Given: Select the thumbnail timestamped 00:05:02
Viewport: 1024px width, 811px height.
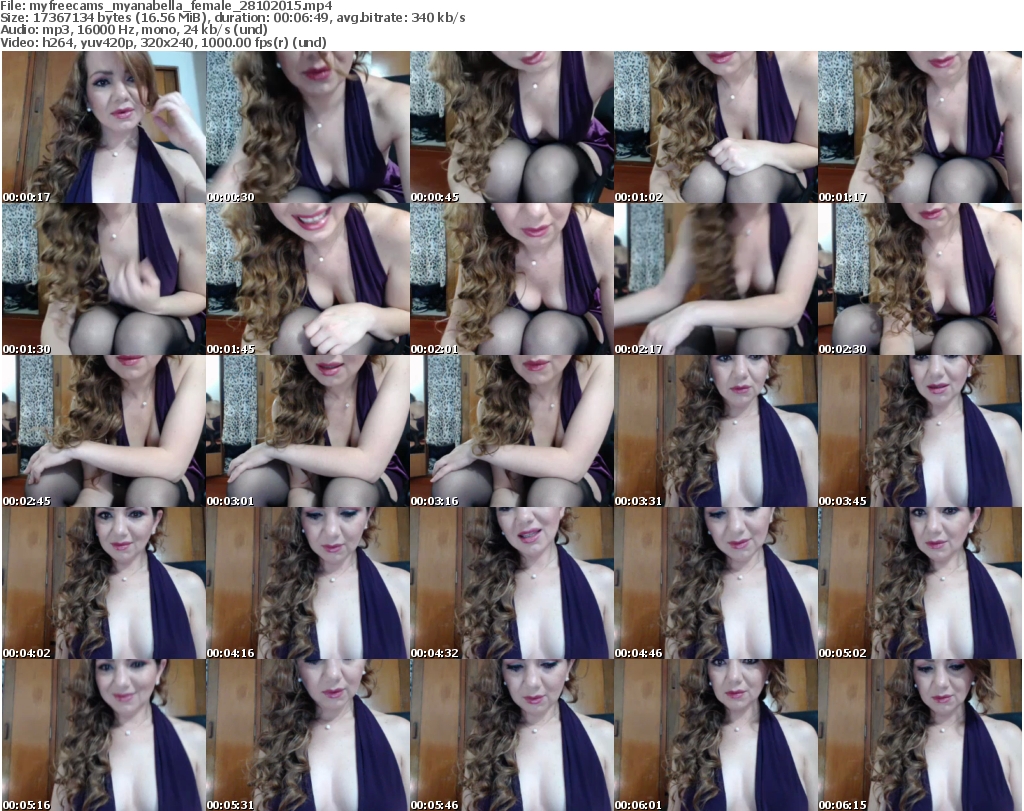Looking at the screenshot, I should 920,583.
